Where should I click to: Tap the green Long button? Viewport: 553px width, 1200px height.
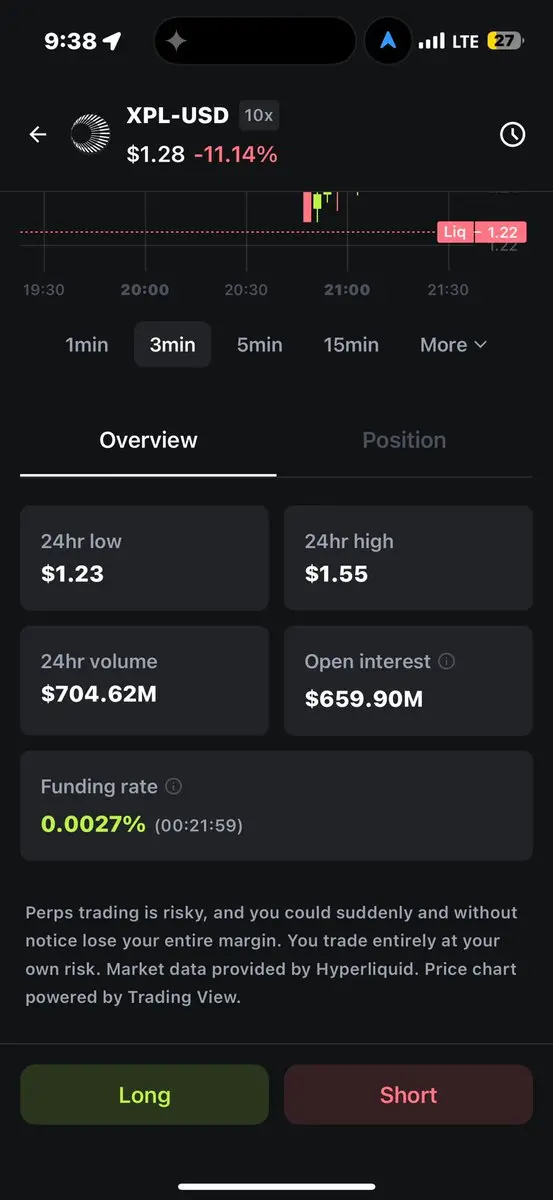[144, 1095]
